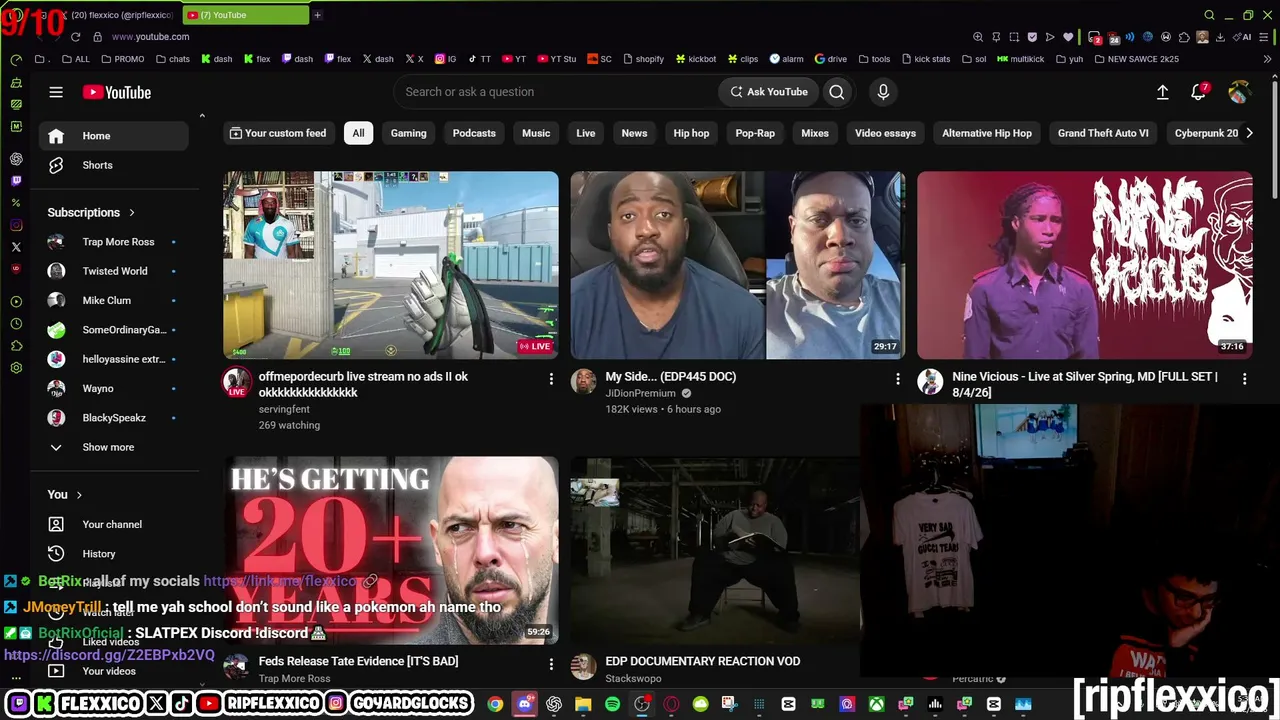Open the browser easy setup menu
The image size is (1280, 720).
pyautogui.click(x=1266, y=37)
